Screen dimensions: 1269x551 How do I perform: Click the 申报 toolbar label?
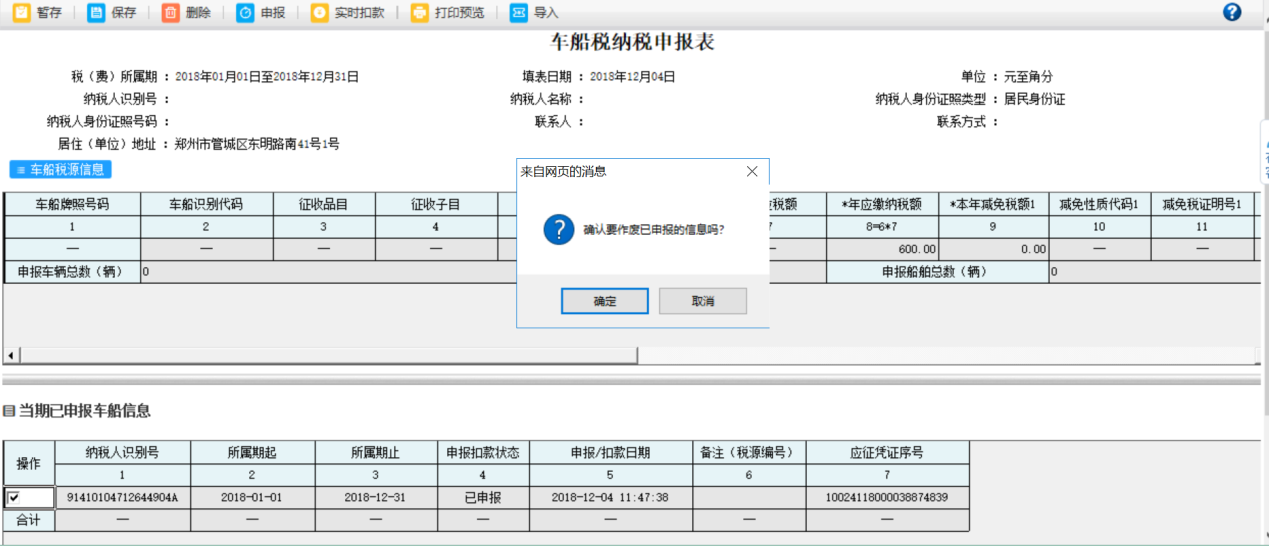click(x=272, y=13)
